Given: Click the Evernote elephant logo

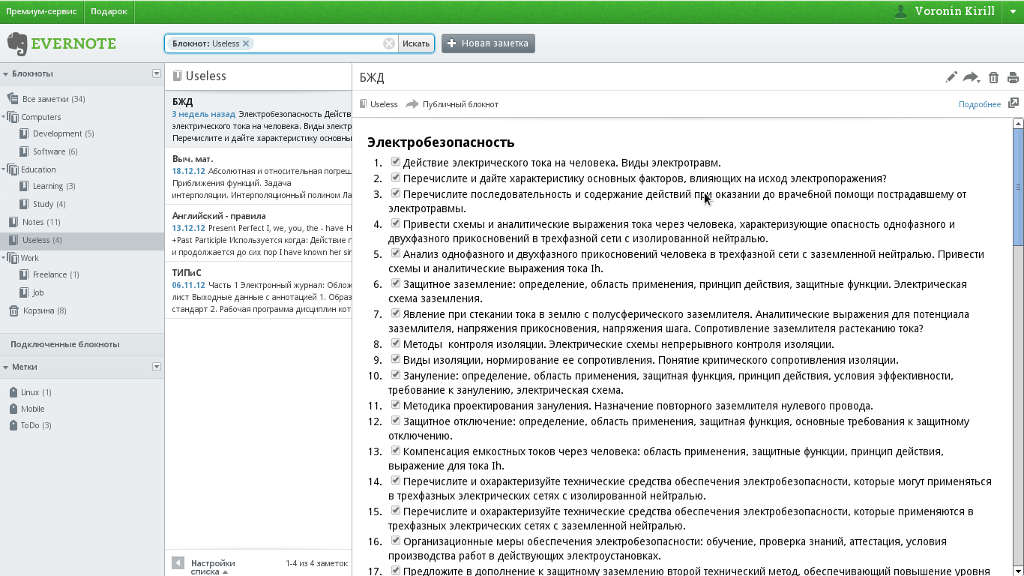Looking at the screenshot, I should 17,44.
